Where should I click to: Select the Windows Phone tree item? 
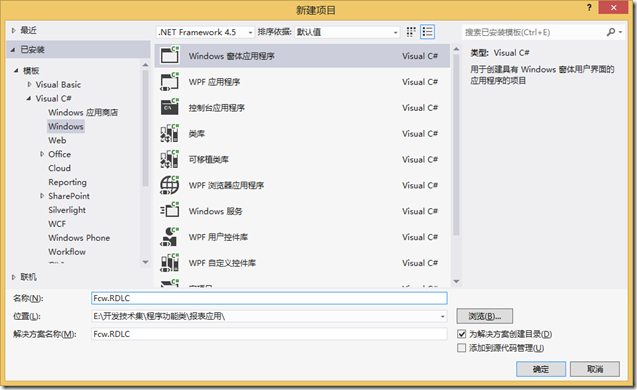pos(79,238)
